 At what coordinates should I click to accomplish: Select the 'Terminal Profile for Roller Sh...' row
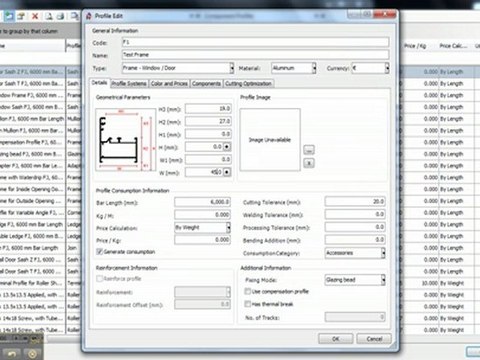pyautogui.click(x=40, y=283)
